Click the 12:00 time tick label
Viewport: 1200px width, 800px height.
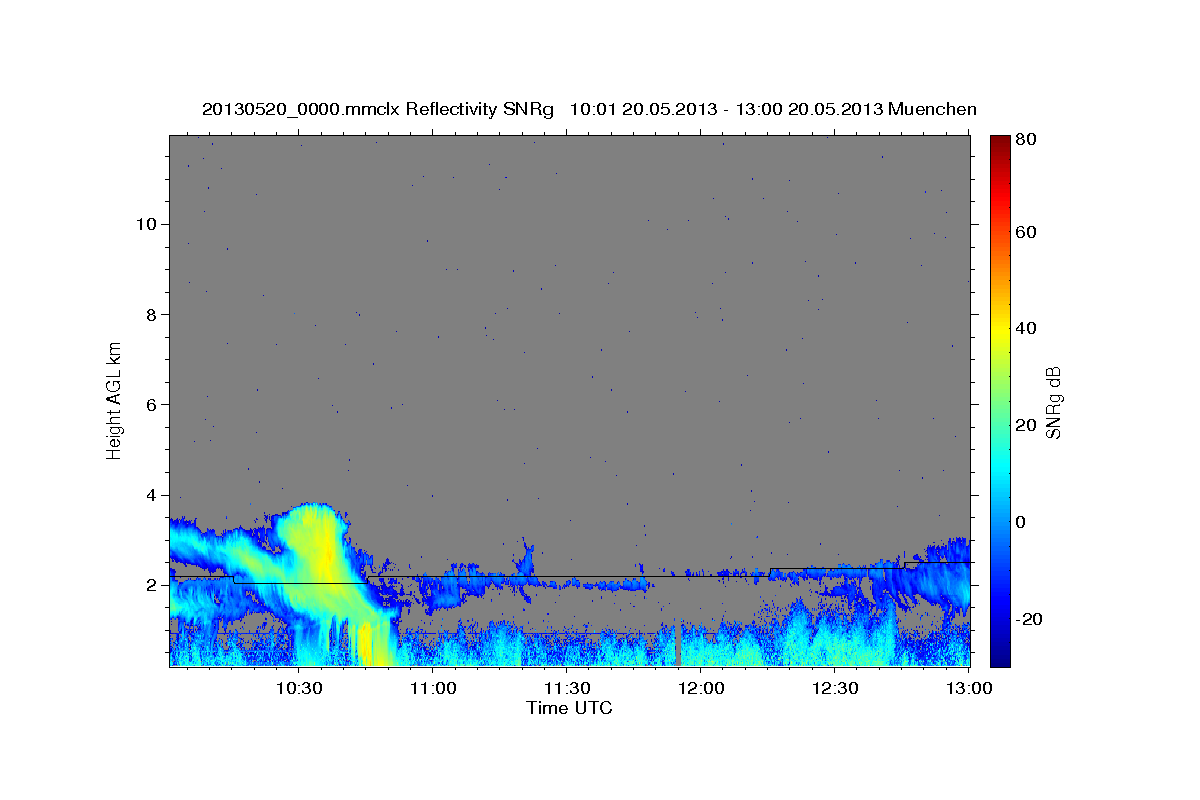tap(701, 688)
